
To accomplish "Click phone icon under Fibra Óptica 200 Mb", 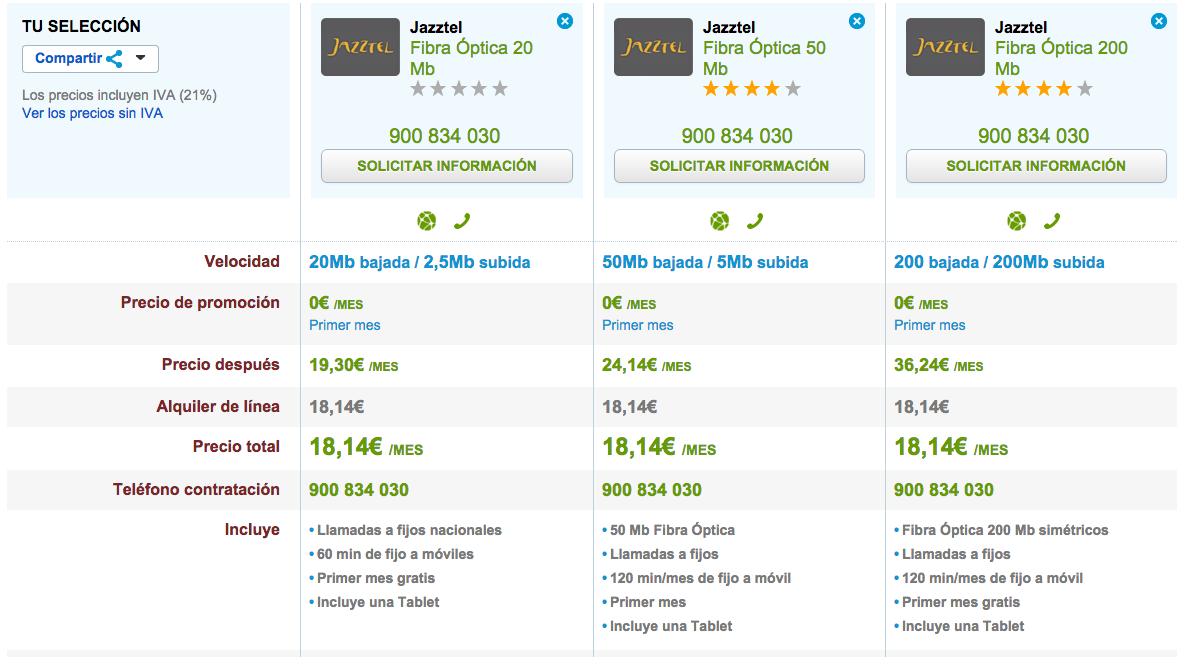I will (1052, 221).
